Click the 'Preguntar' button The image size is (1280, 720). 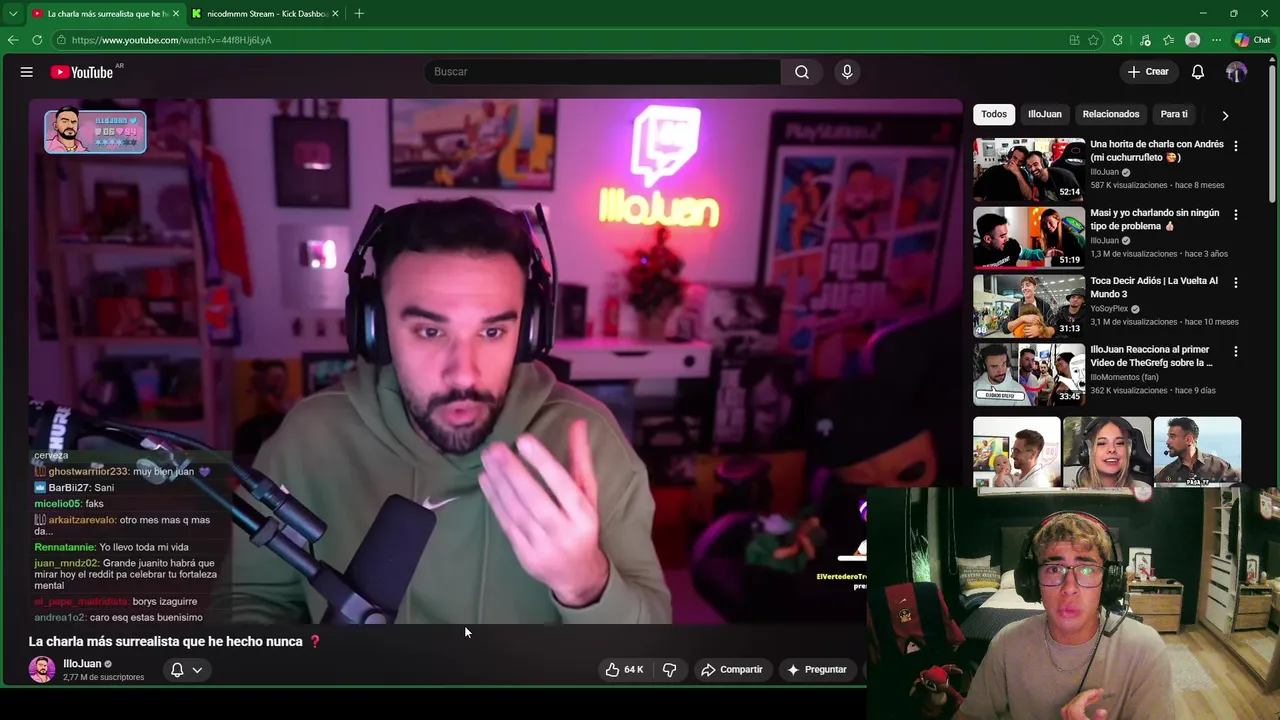tap(816, 670)
